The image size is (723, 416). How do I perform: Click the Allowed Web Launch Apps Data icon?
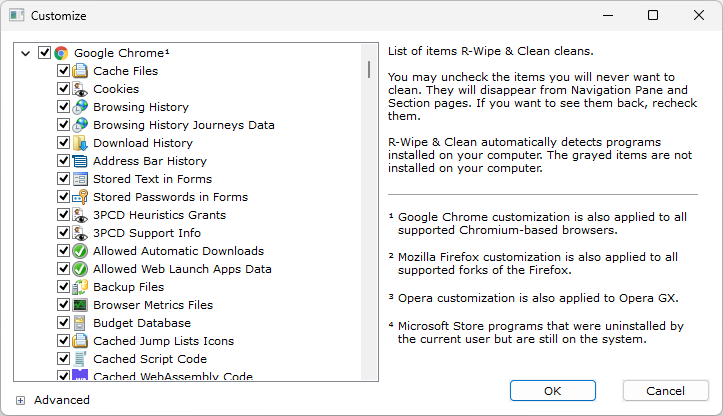coord(80,269)
